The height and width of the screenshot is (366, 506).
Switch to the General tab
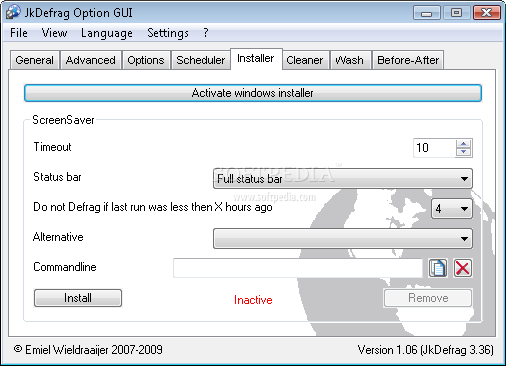pyautogui.click(x=34, y=60)
